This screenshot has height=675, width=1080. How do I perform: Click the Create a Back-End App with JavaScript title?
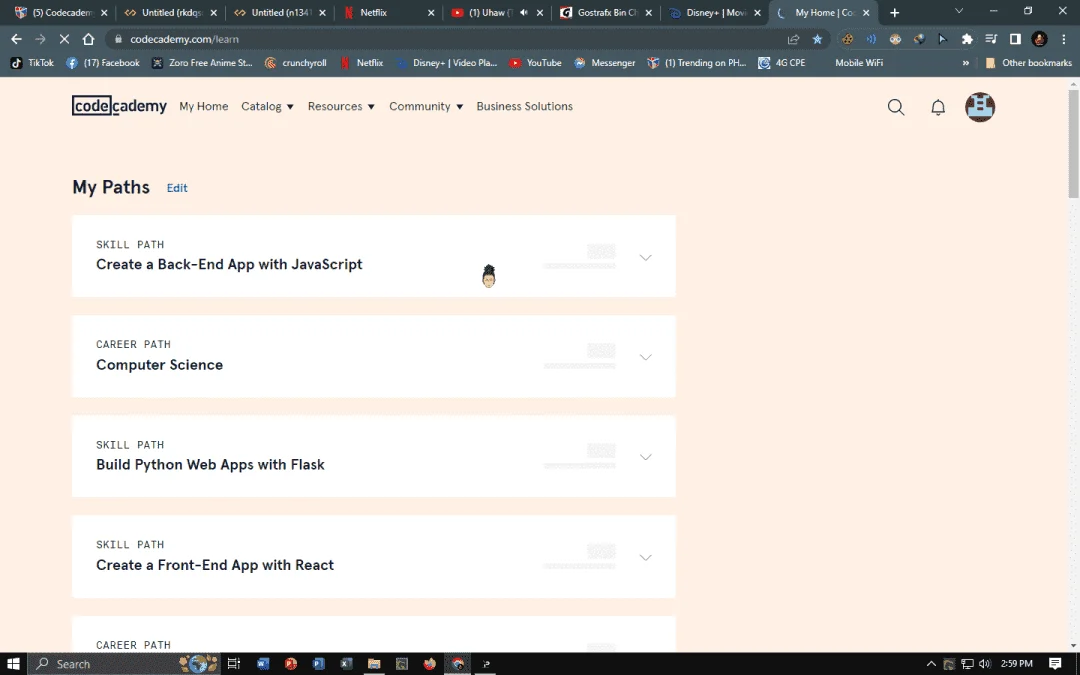229,264
